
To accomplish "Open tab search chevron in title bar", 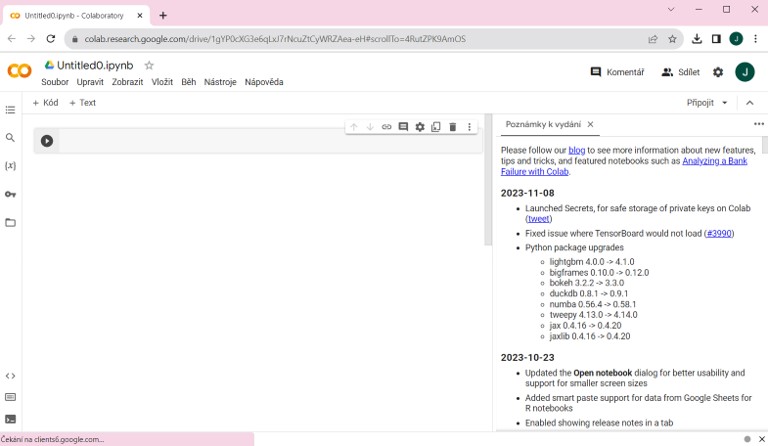I will 671,9.
